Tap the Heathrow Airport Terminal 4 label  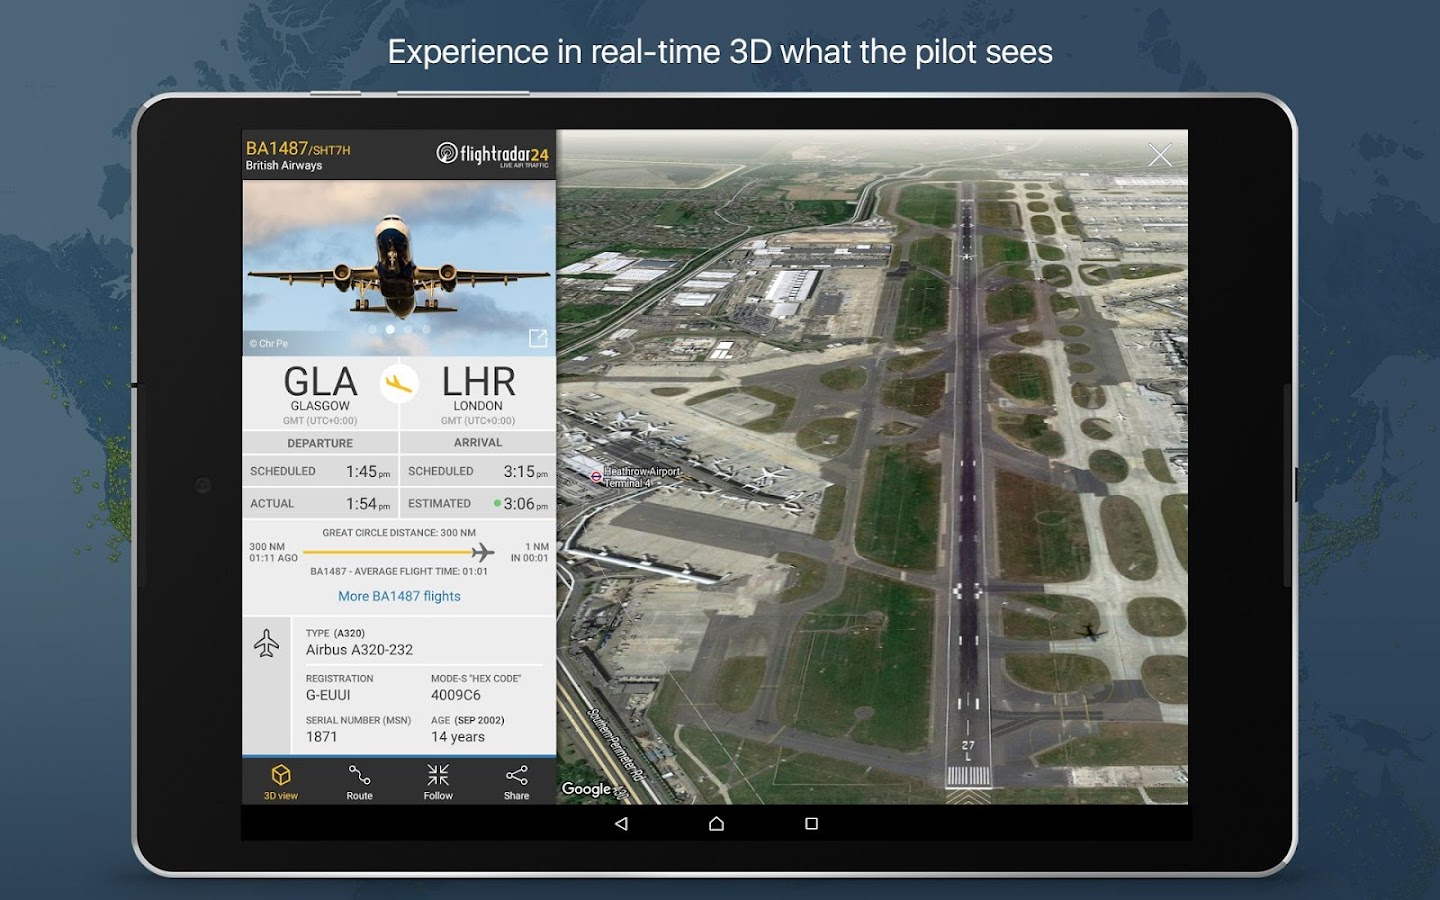[636, 477]
